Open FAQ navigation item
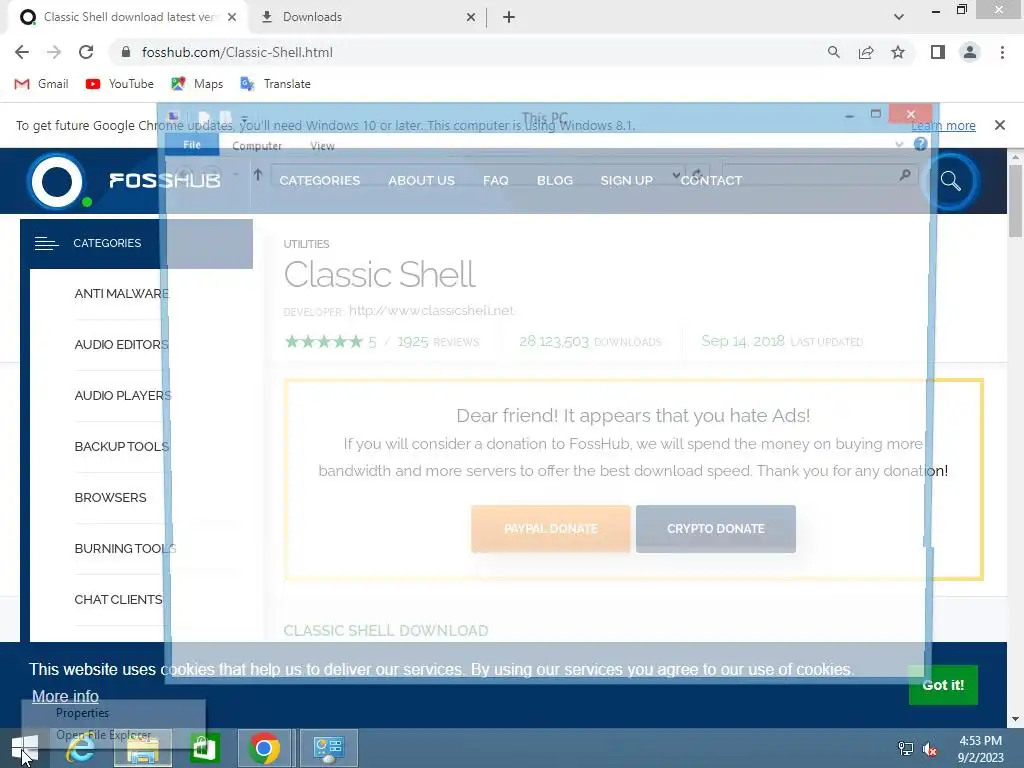This screenshot has height=768, width=1024. pyautogui.click(x=496, y=180)
